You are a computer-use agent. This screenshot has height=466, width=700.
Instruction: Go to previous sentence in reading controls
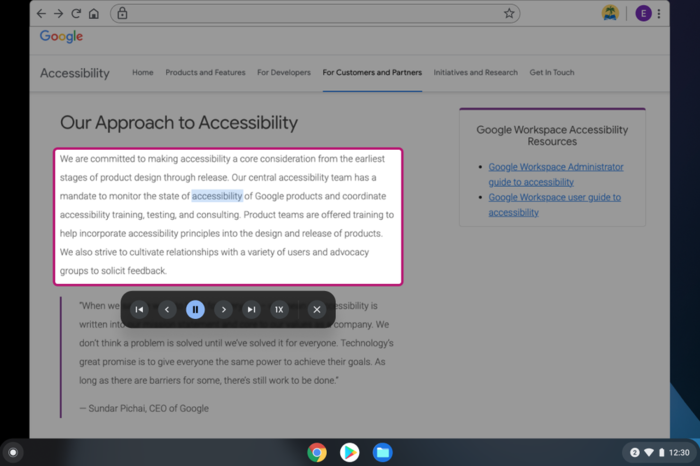pos(167,310)
